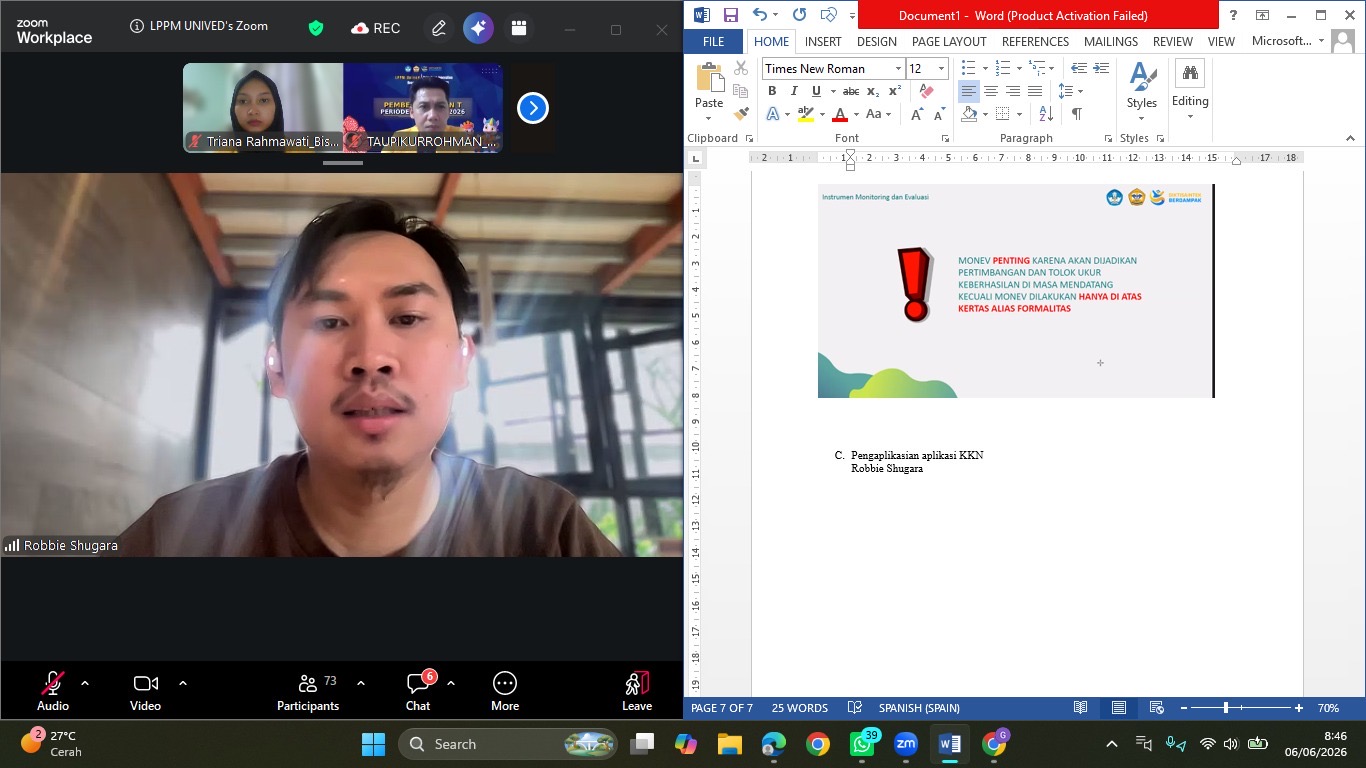Click the AI Companion sparkle icon in Zoom

[478, 28]
